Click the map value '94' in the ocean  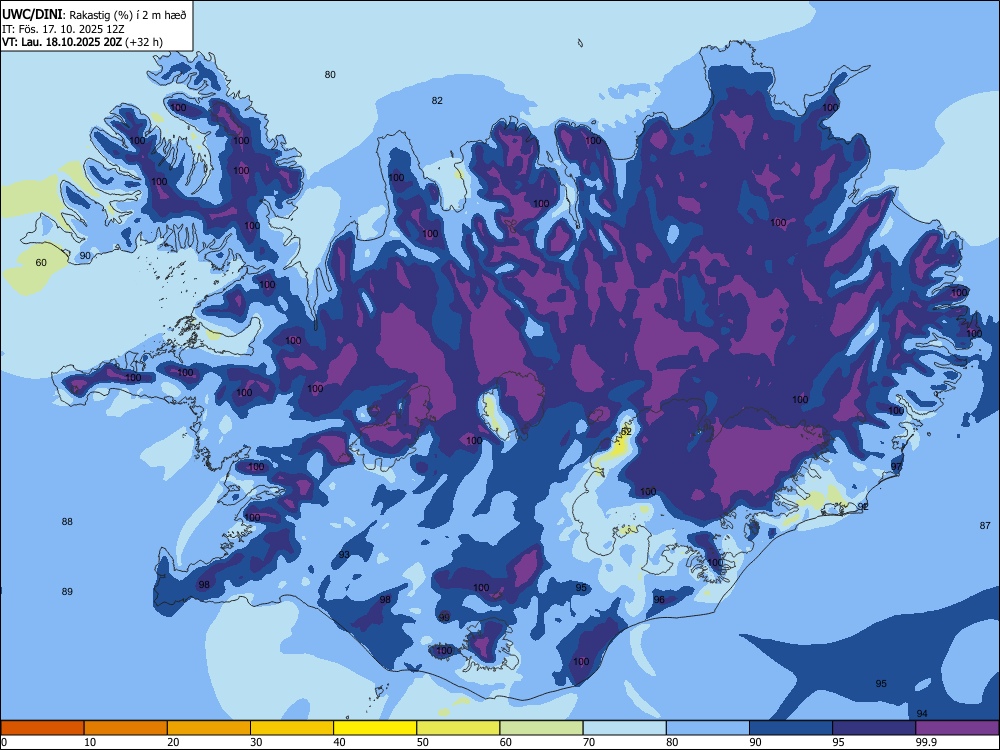click(922, 714)
